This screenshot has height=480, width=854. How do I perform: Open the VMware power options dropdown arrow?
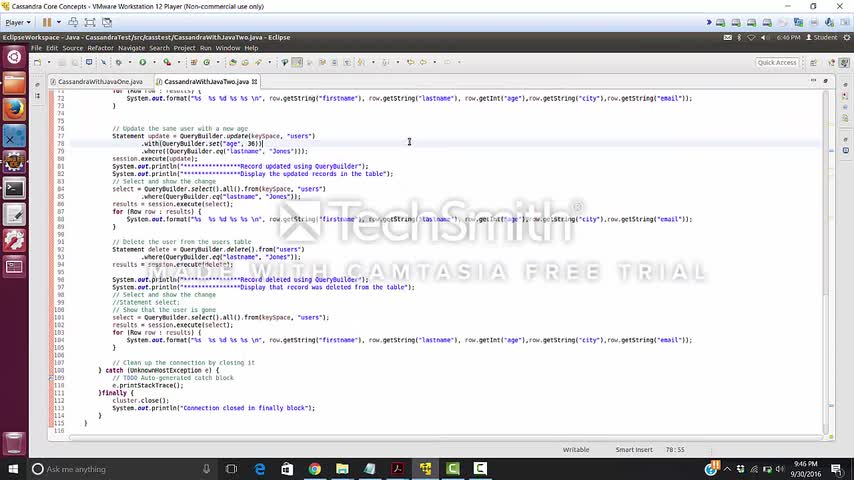(x=59, y=22)
